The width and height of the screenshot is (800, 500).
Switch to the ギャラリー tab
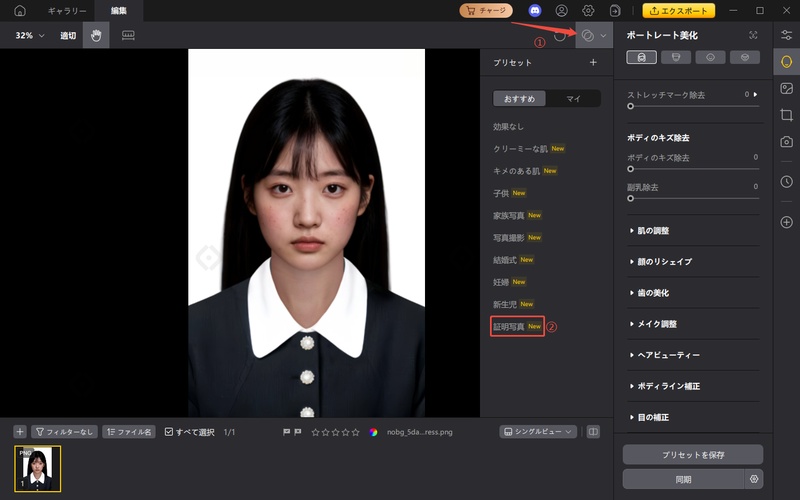(67, 11)
